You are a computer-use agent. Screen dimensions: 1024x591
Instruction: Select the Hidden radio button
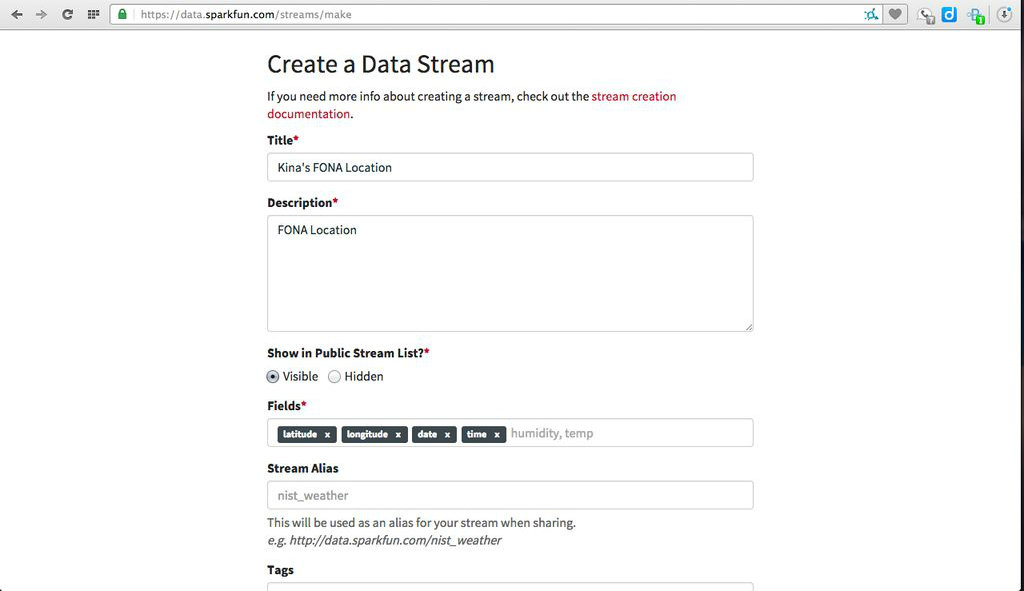pos(335,377)
